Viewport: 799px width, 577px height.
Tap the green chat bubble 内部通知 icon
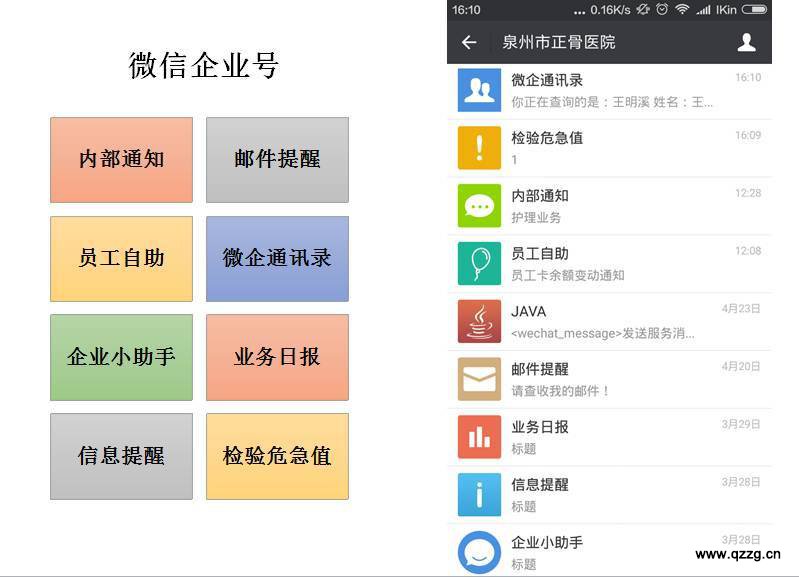(x=479, y=206)
